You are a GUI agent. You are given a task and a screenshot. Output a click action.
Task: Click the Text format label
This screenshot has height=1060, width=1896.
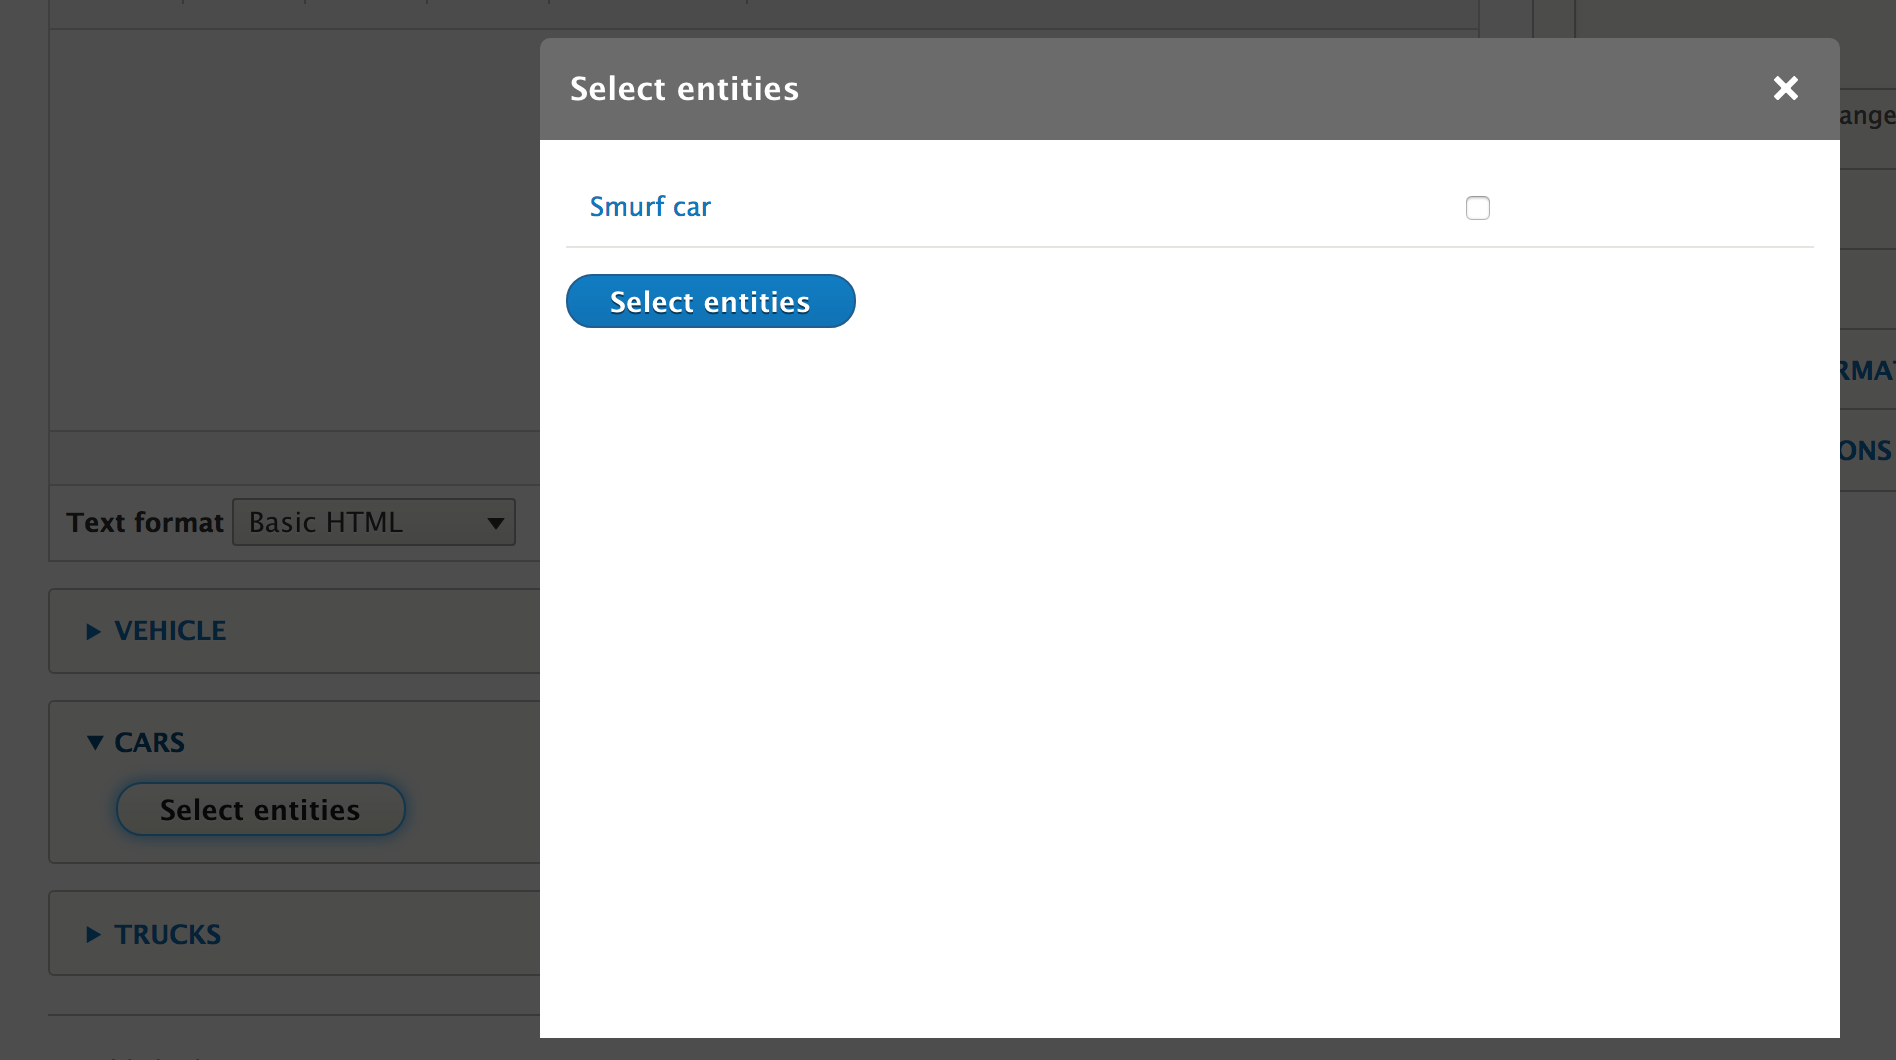145,522
